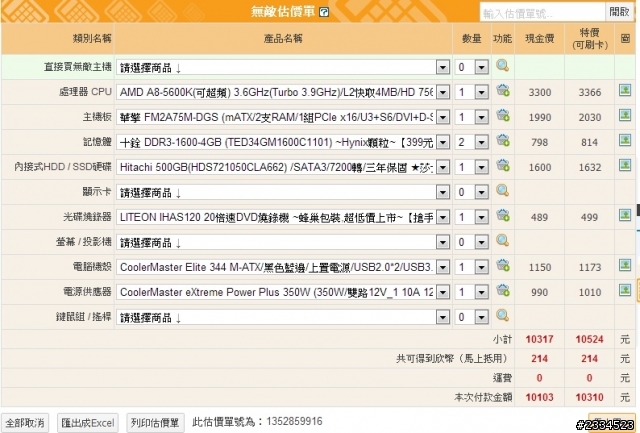
Task: Click the search magnifier in 鍵鼠組 / 搖桿 row
Action: 502,315
